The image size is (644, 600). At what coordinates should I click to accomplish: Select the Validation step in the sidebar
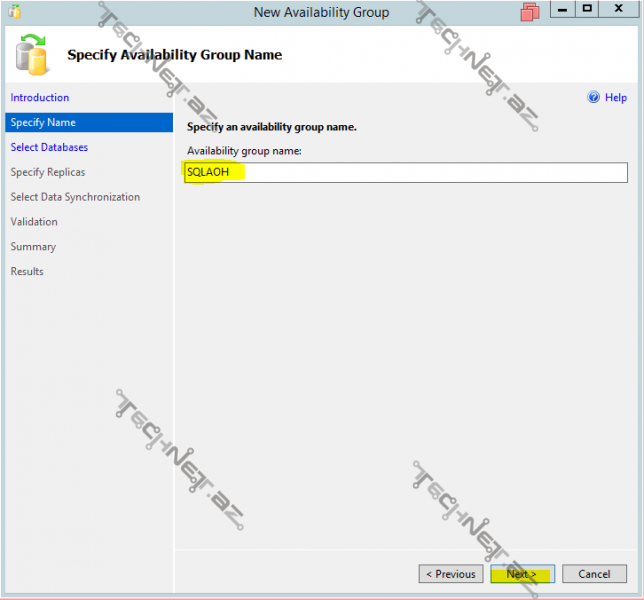[34, 222]
